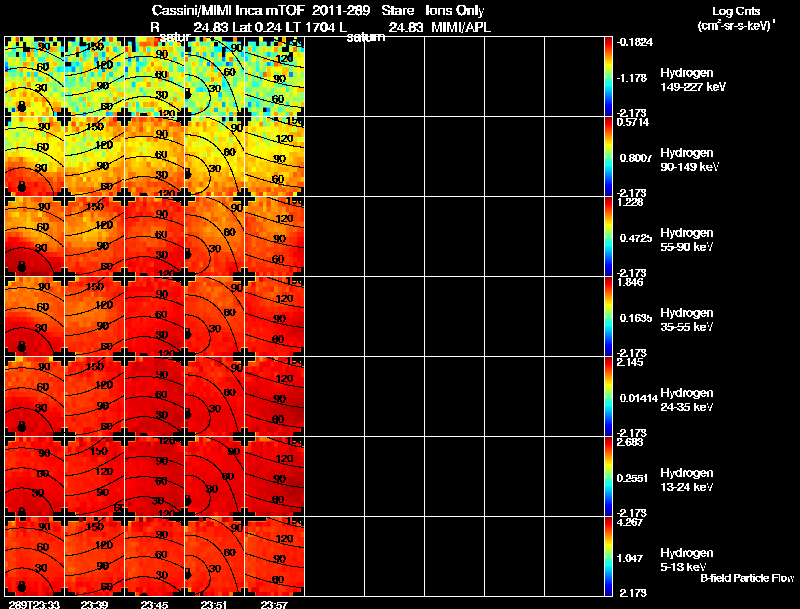The height and width of the screenshot is (609, 800).
Task: Choose the 35-55 keV image at 23:57
Action: tap(275, 316)
